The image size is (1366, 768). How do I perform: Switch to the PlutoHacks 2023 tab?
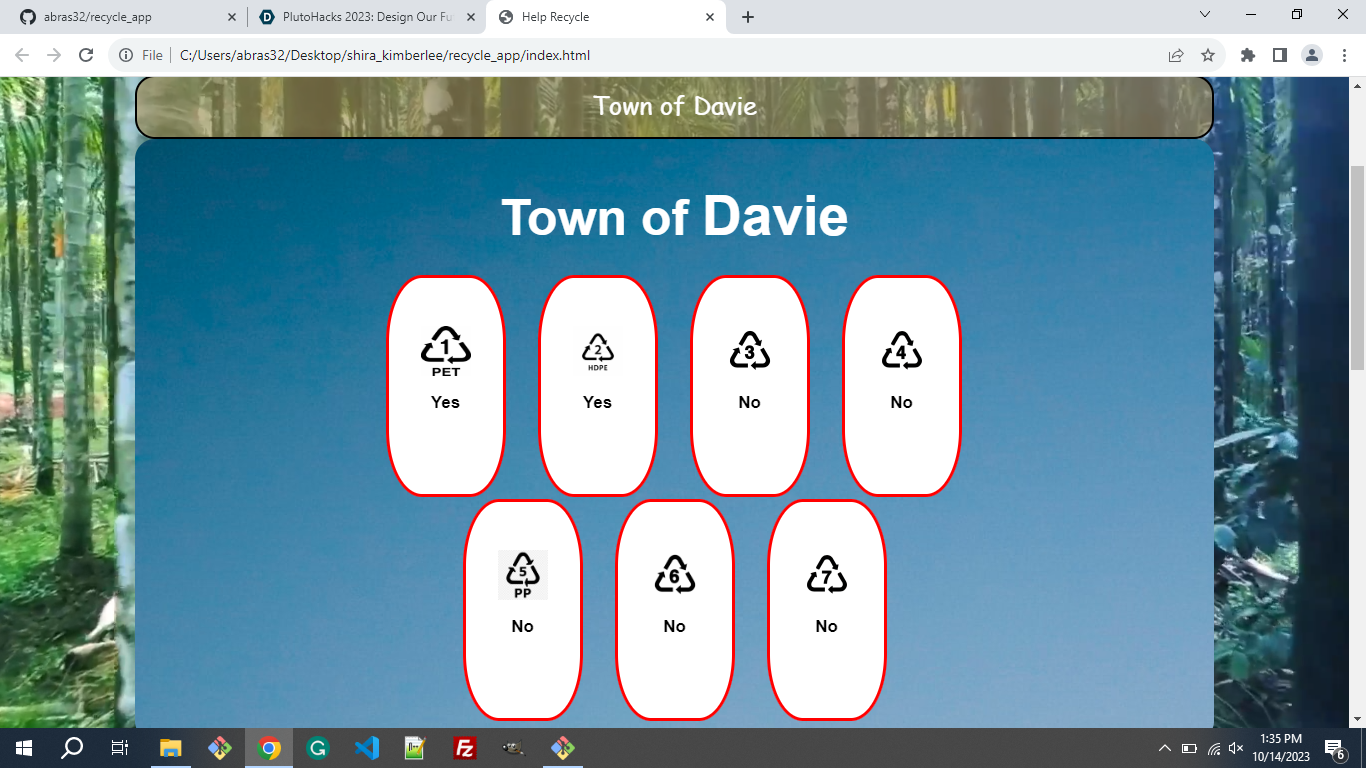click(368, 17)
